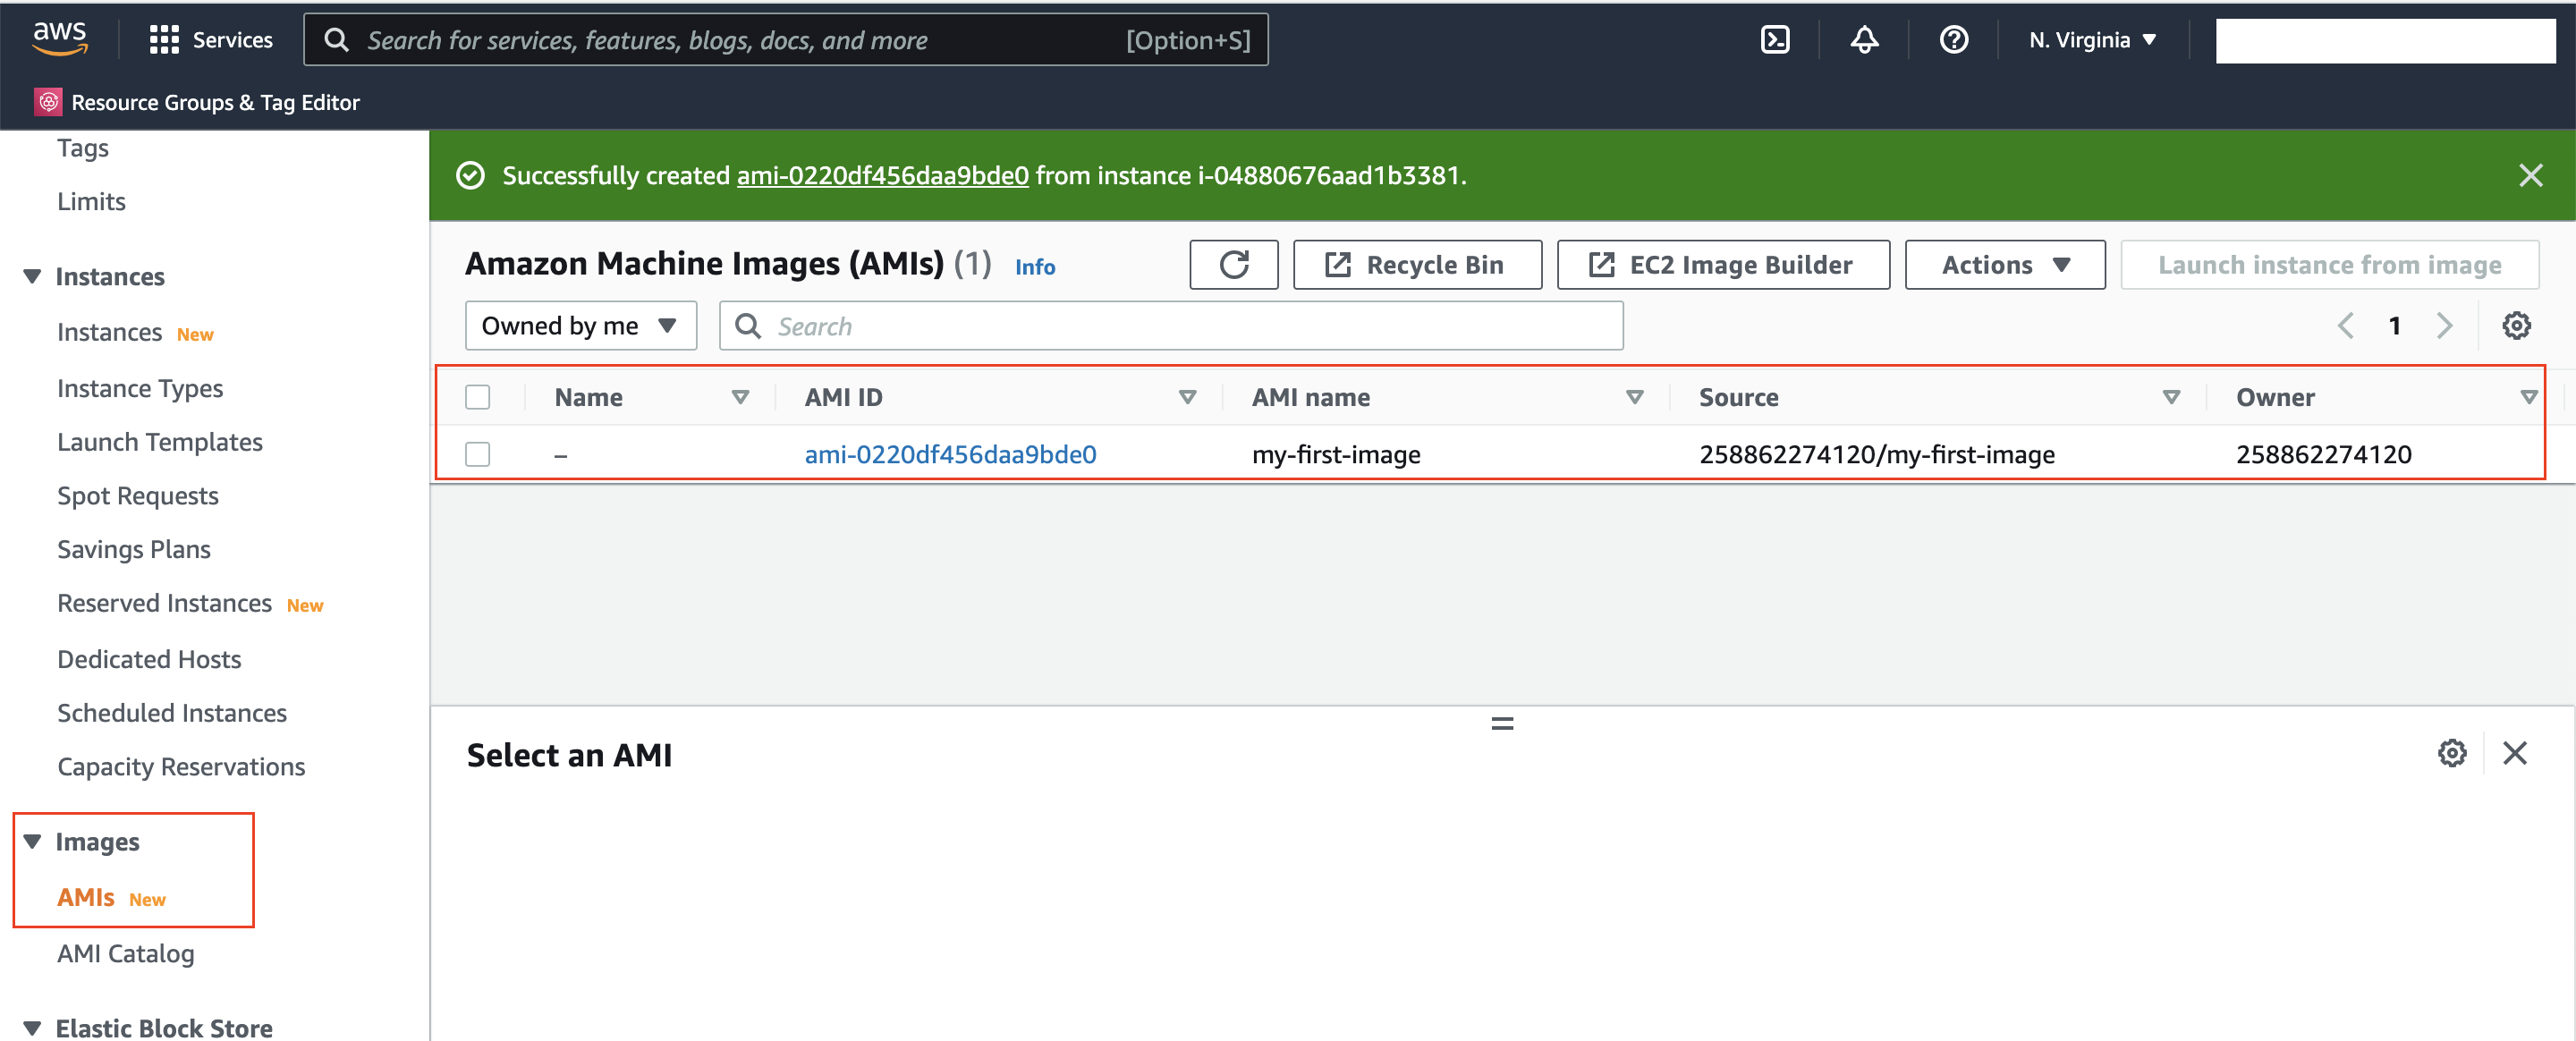Image resolution: width=2576 pixels, height=1041 pixels.
Task: Open the AWS home logo
Action: tap(60, 39)
